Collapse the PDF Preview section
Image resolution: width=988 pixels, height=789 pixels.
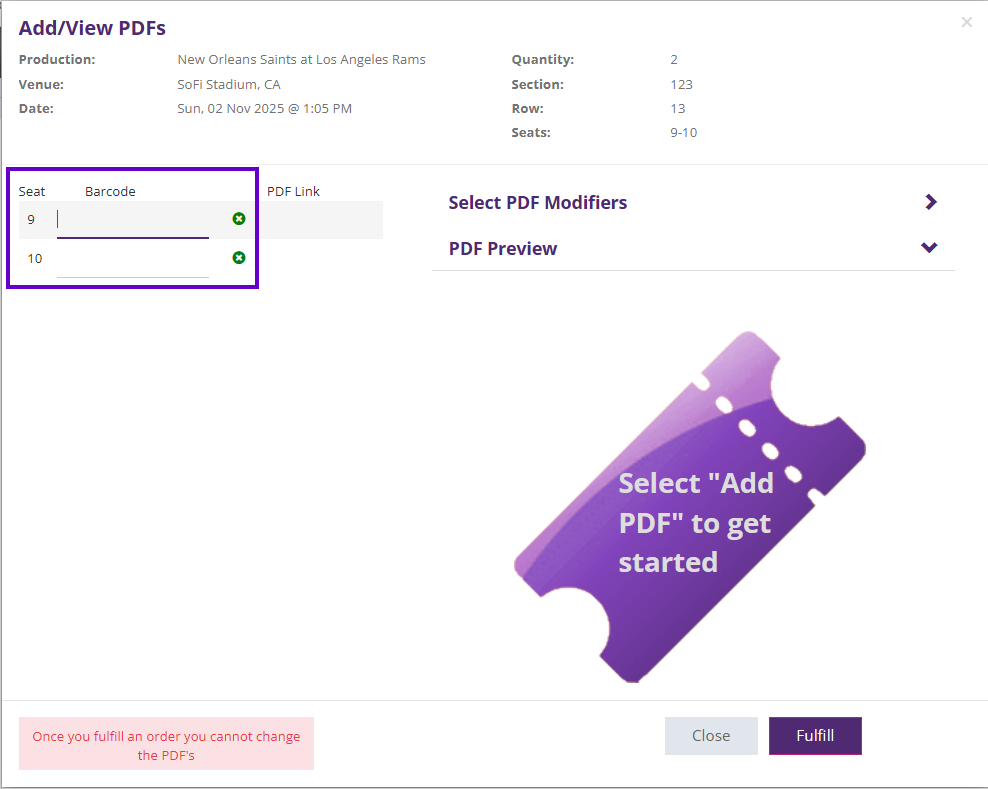click(x=503, y=248)
